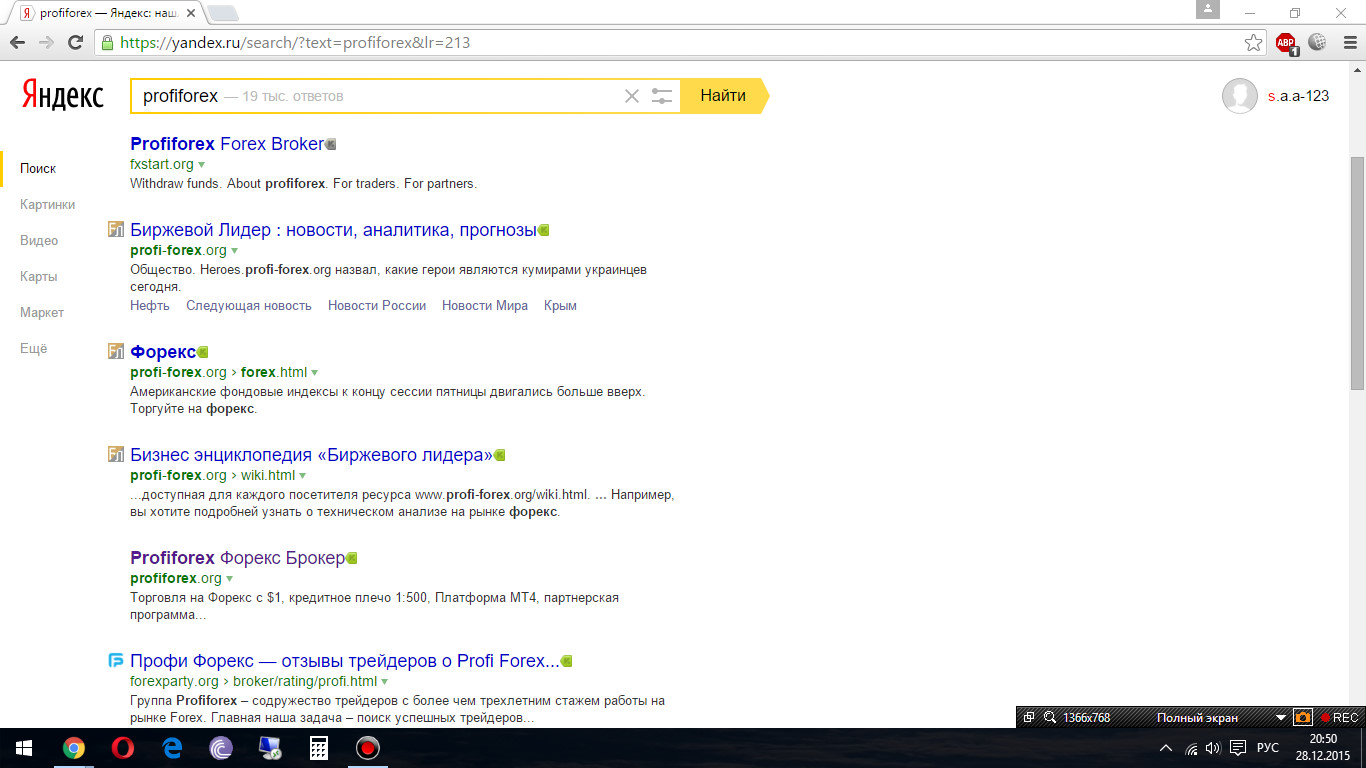This screenshot has height=768, width=1366.
Task: Switch input language via РУС indicator
Action: pyautogui.click(x=1268, y=748)
